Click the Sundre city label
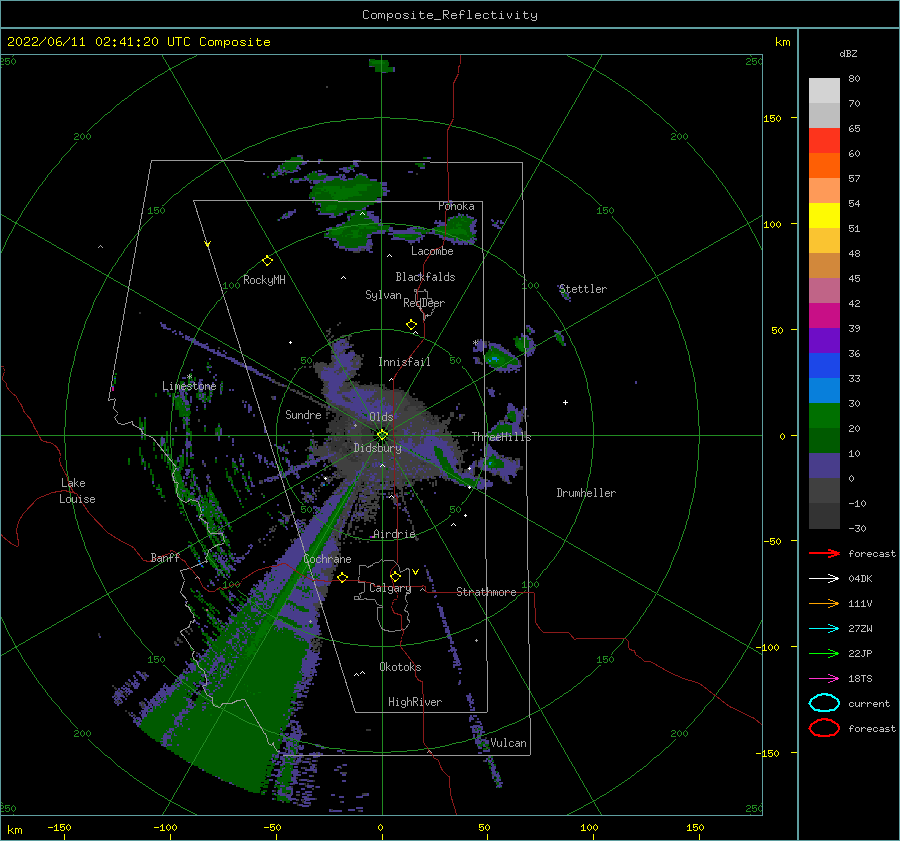Screen dimensions: 900x841 click(x=303, y=414)
